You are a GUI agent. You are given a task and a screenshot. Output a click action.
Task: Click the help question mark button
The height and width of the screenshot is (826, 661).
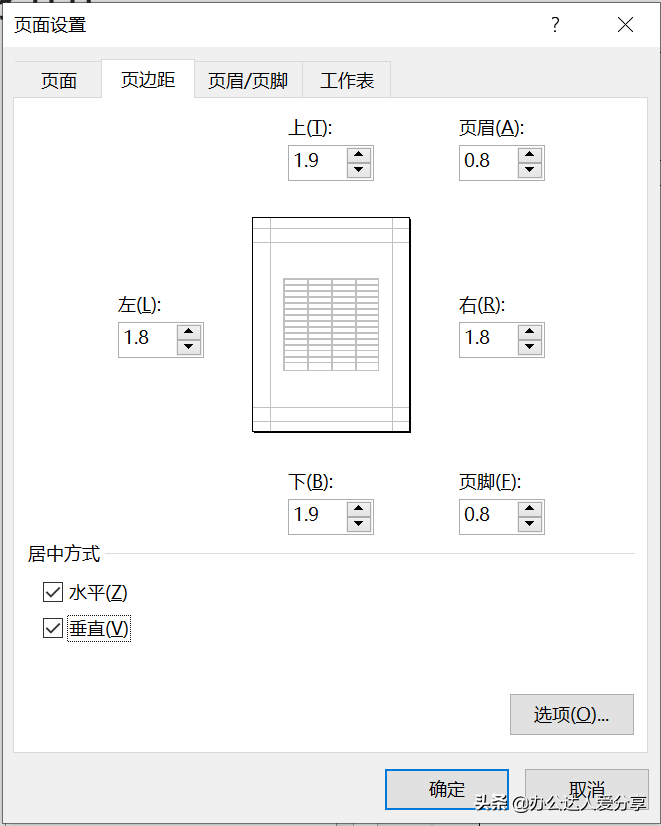[556, 25]
